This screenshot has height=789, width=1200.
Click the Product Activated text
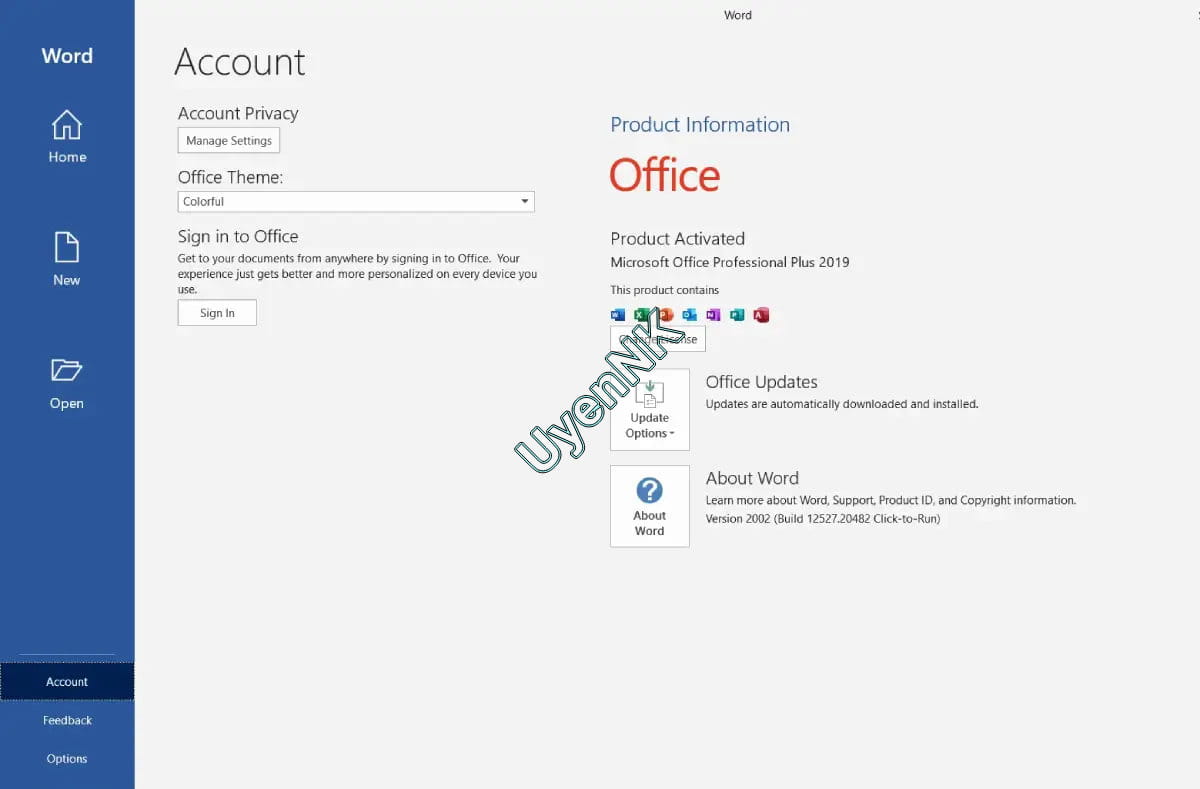(678, 239)
